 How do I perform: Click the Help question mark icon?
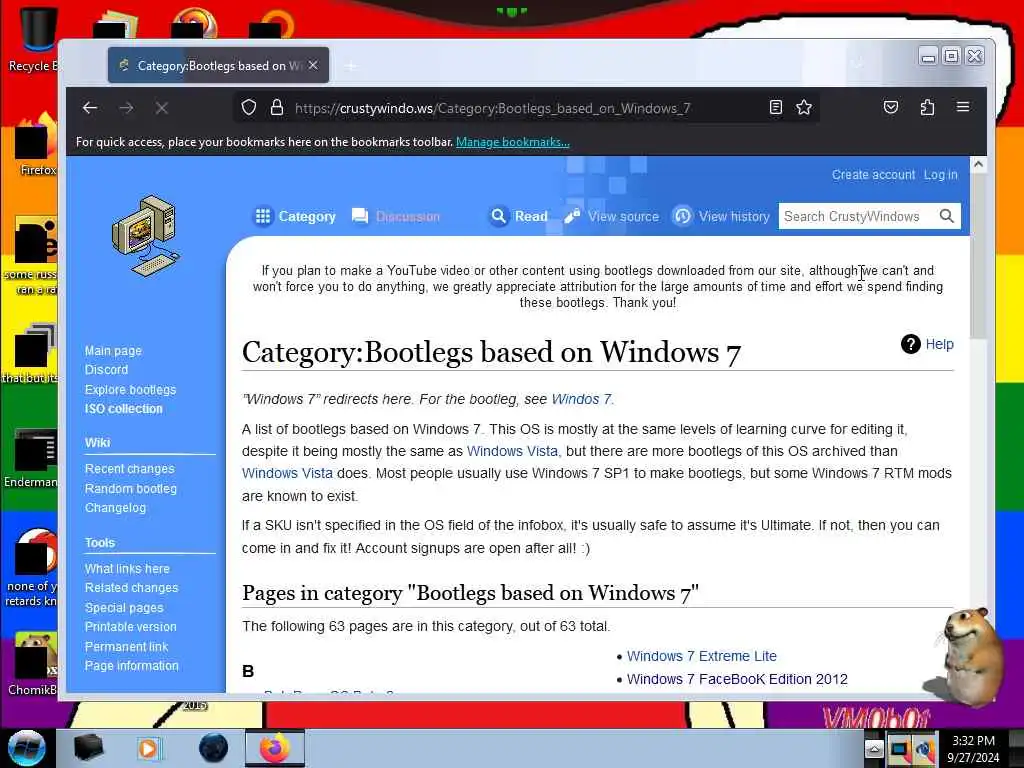(x=910, y=344)
